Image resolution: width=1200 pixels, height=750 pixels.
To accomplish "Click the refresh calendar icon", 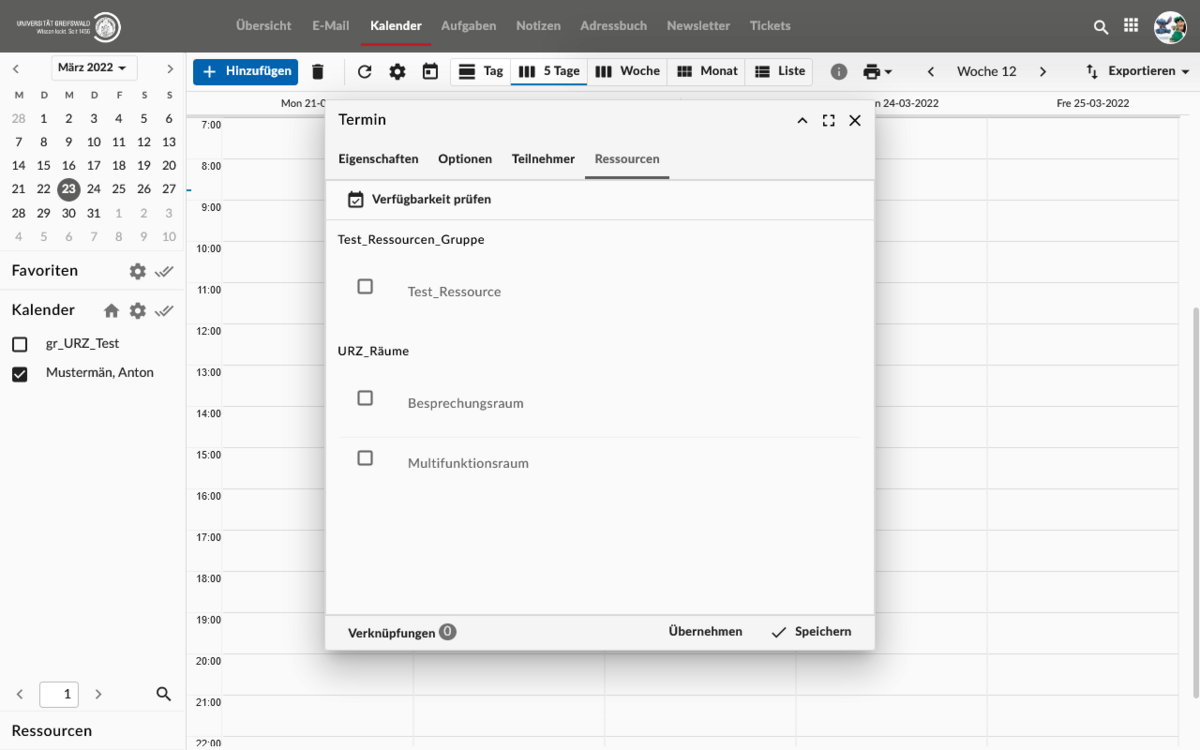I will tap(364, 72).
